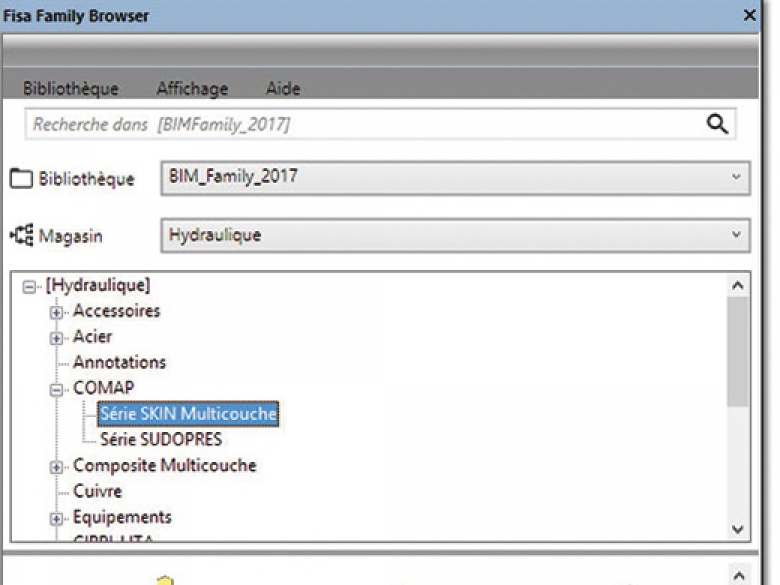Viewport: 780px width, 585px height.
Task: Expand the Composite Multicouche node
Action: point(56,467)
